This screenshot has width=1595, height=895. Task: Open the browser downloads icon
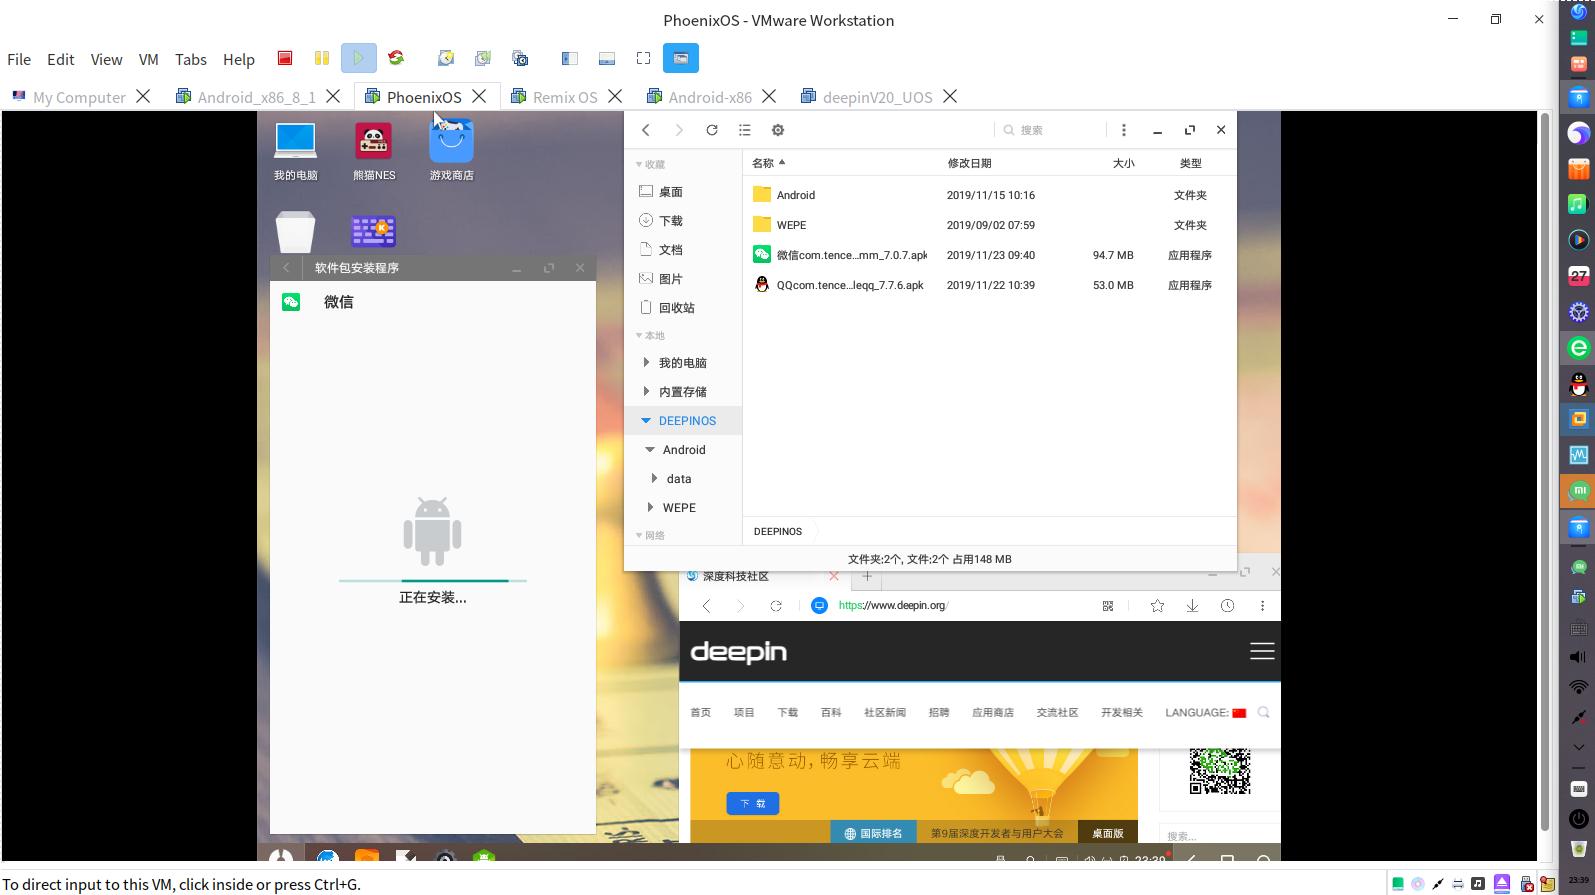pos(1192,606)
